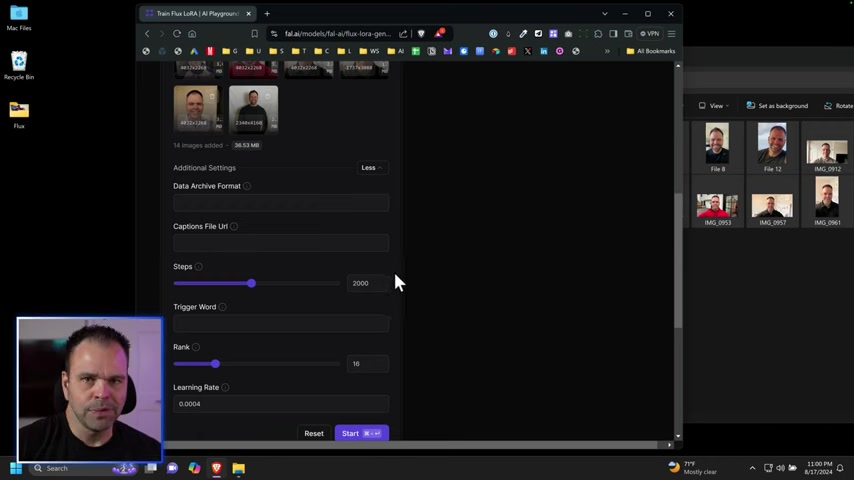This screenshot has height=480, width=854.
Task: Click the Learning Rate field showing 0.0004
Action: point(281,404)
